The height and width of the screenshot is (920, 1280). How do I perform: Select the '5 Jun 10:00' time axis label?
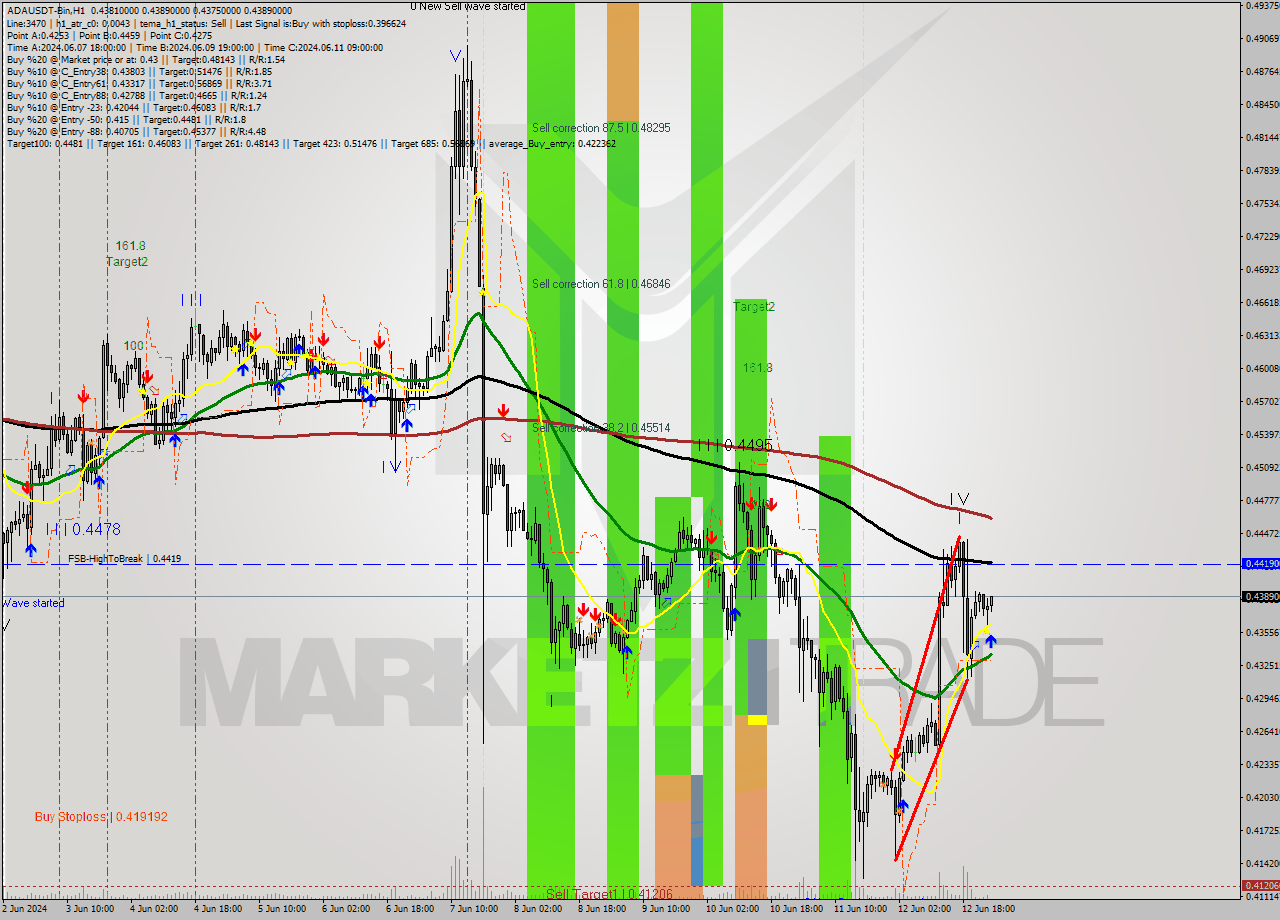[x=281, y=909]
